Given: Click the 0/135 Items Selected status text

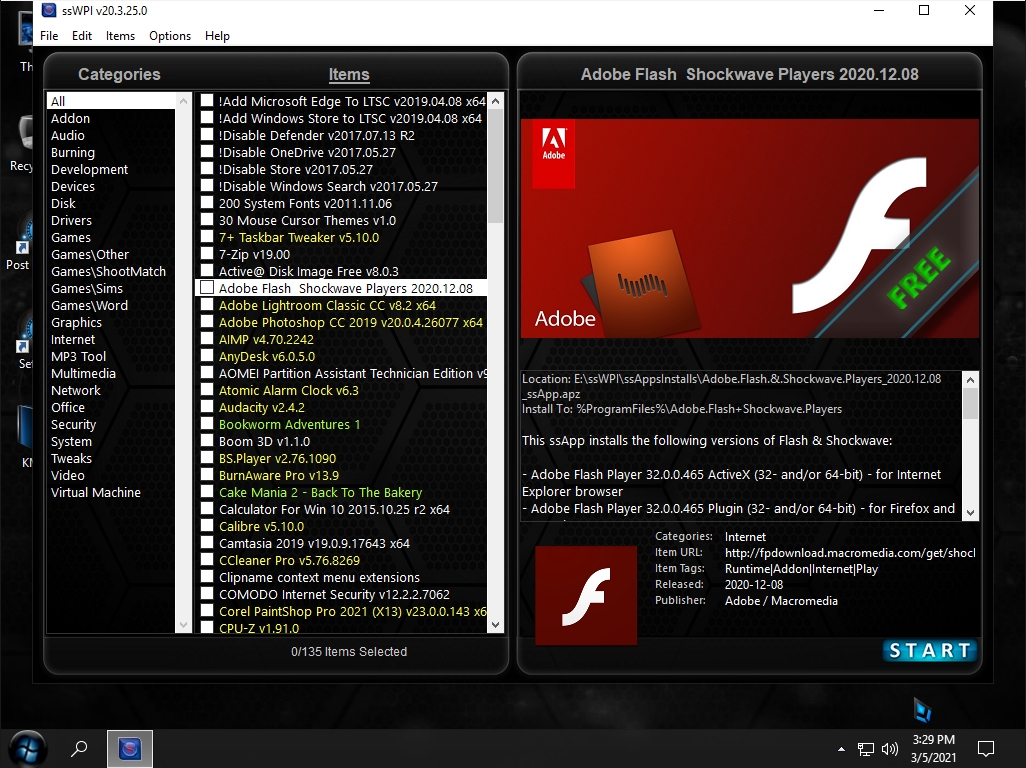Looking at the screenshot, I should tap(349, 652).
